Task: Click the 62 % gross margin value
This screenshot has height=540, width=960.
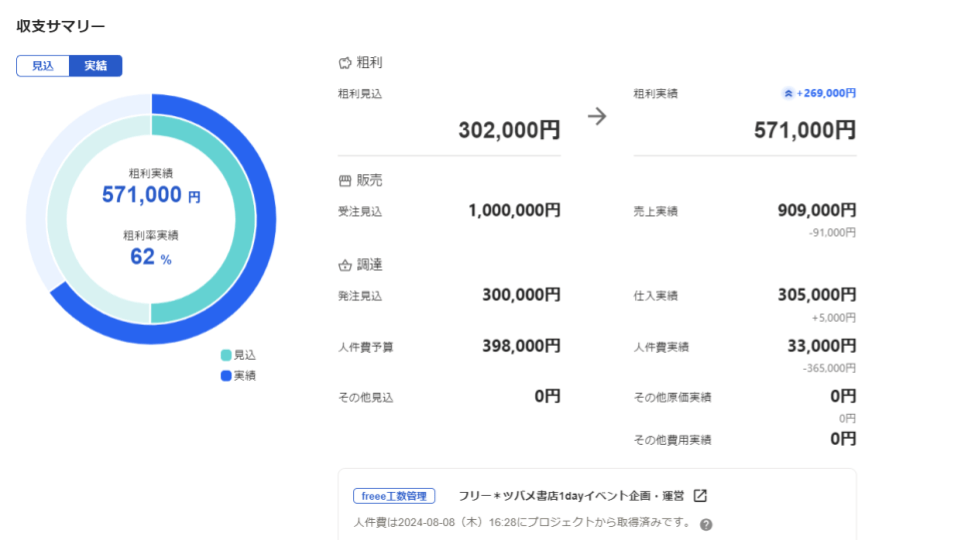Action: (x=151, y=257)
